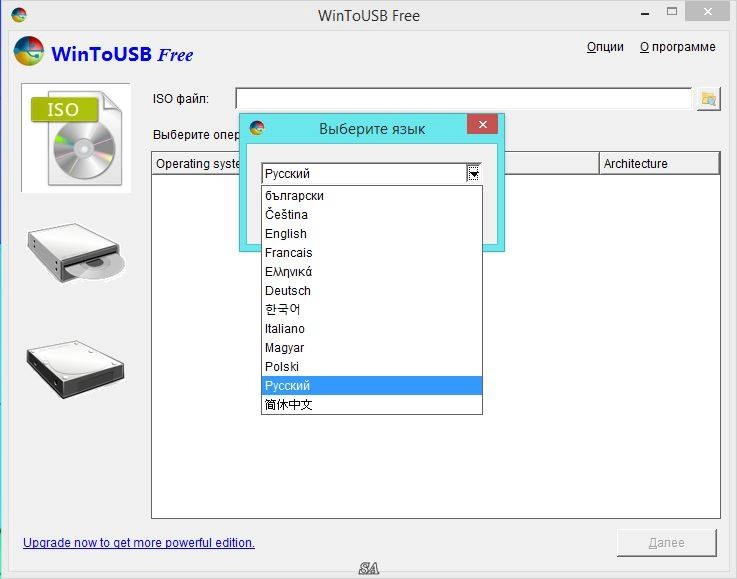Click the app icon in main title bar

[19, 15]
